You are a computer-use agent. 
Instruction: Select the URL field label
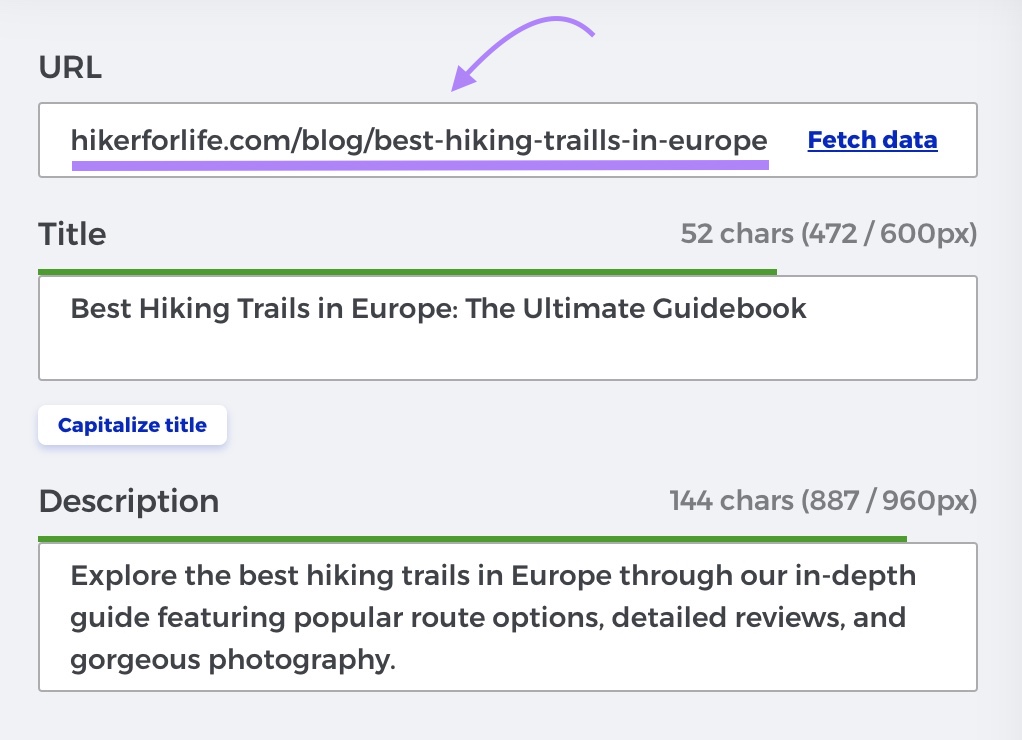[70, 68]
